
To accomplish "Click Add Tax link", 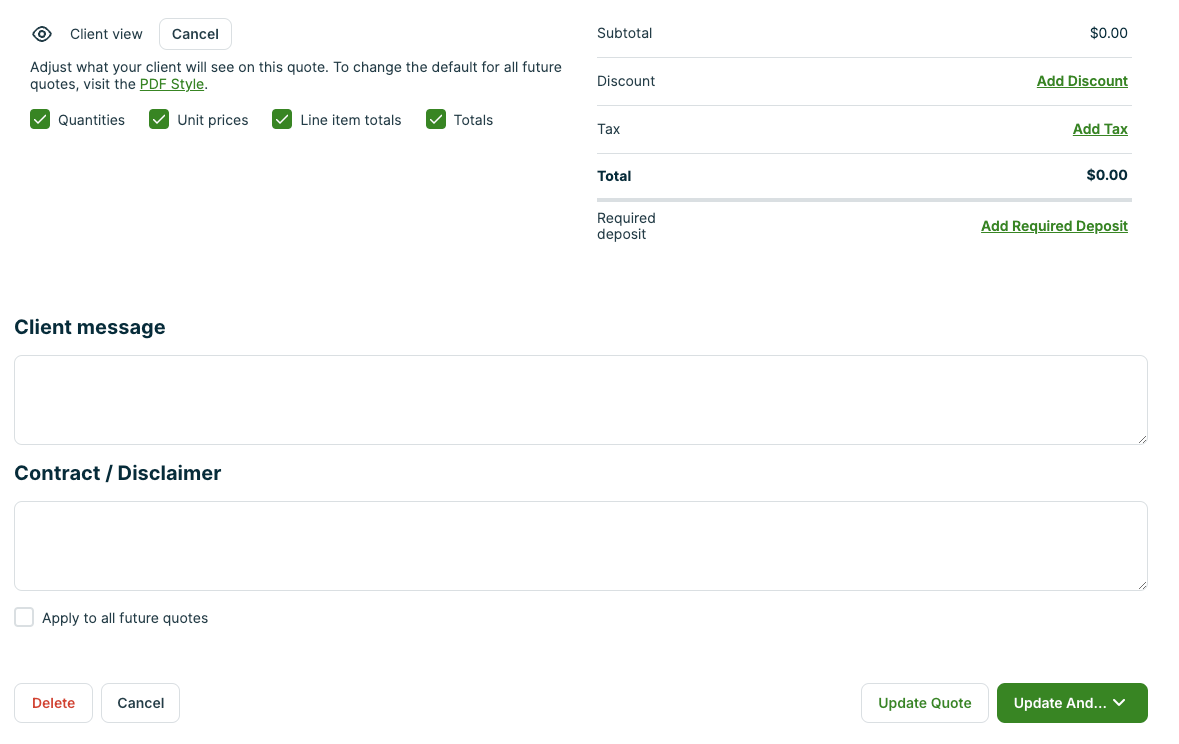I will coord(1100,129).
